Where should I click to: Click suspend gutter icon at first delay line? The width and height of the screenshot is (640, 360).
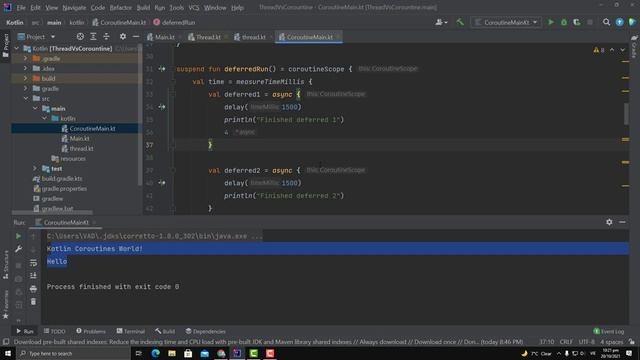(162, 107)
